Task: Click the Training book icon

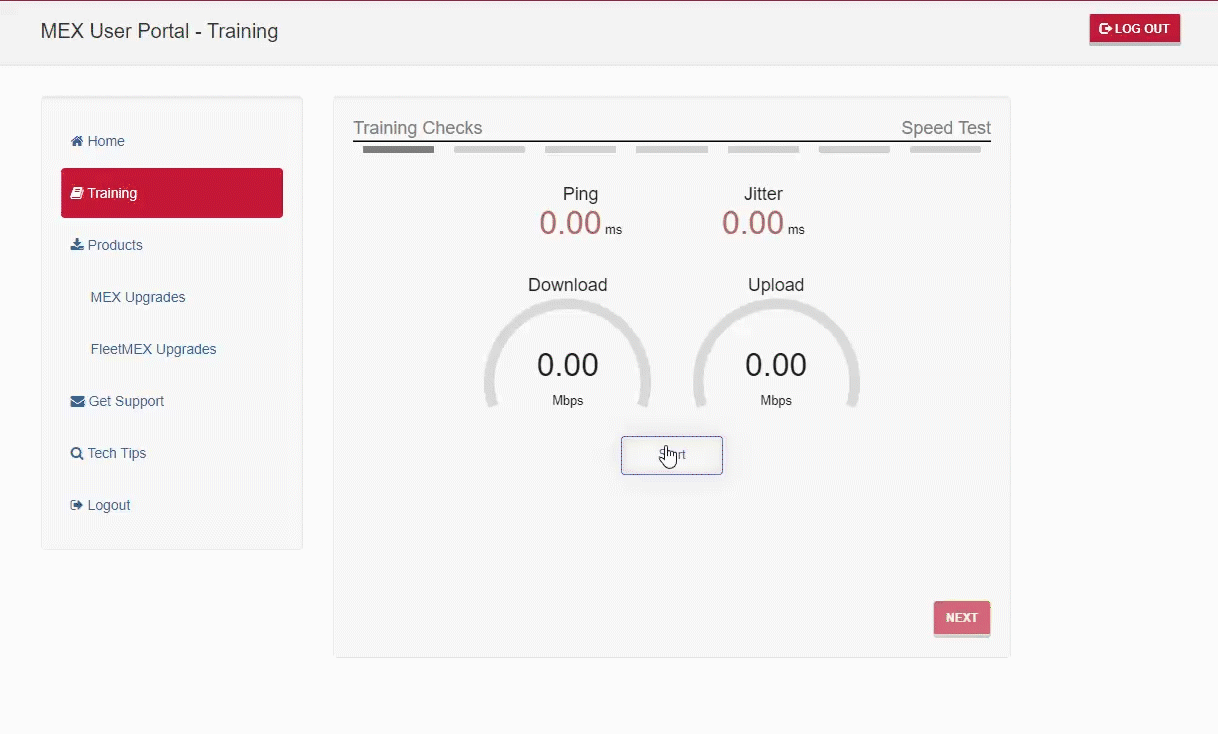Action: tap(77, 193)
